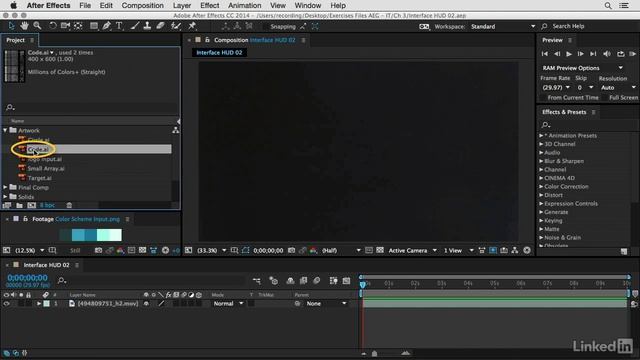640x360 pixels.
Task: Open layer Parent None dropdown
Action: [327, 304]
